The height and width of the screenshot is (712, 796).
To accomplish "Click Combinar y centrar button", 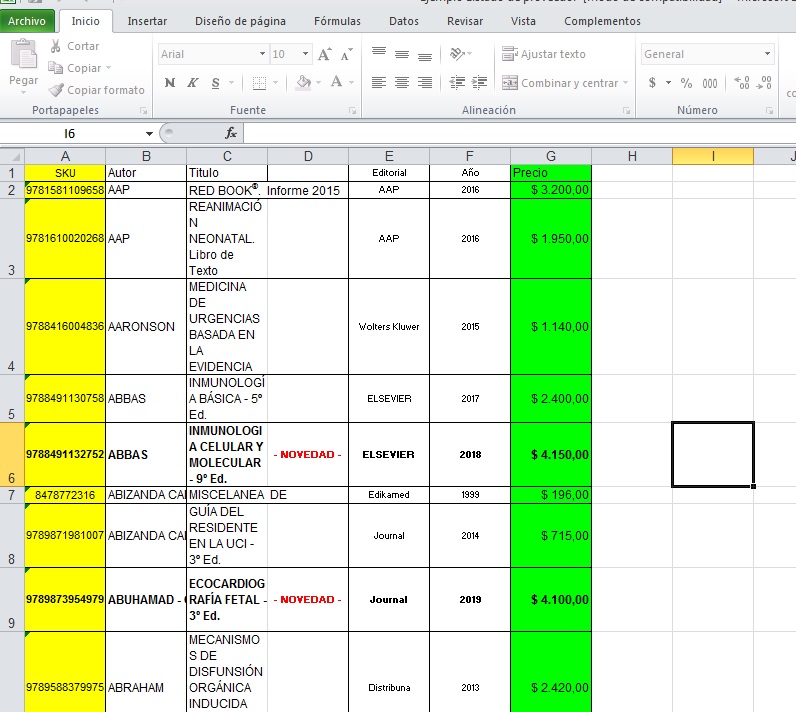I will [560, 83].
